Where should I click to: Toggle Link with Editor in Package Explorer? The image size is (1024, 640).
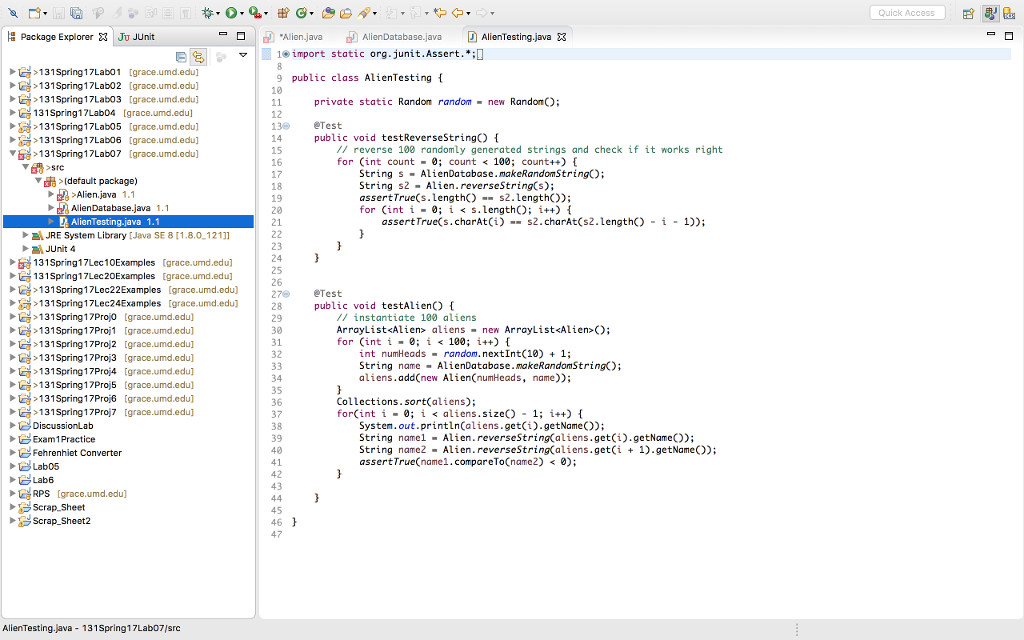point(198,57)
